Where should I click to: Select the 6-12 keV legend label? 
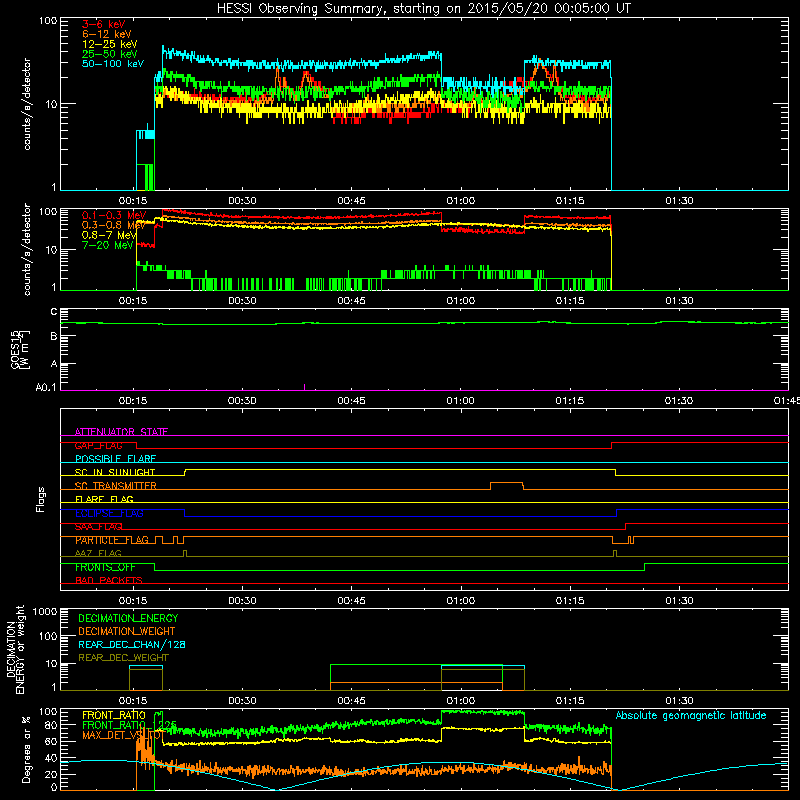point(107,34)
